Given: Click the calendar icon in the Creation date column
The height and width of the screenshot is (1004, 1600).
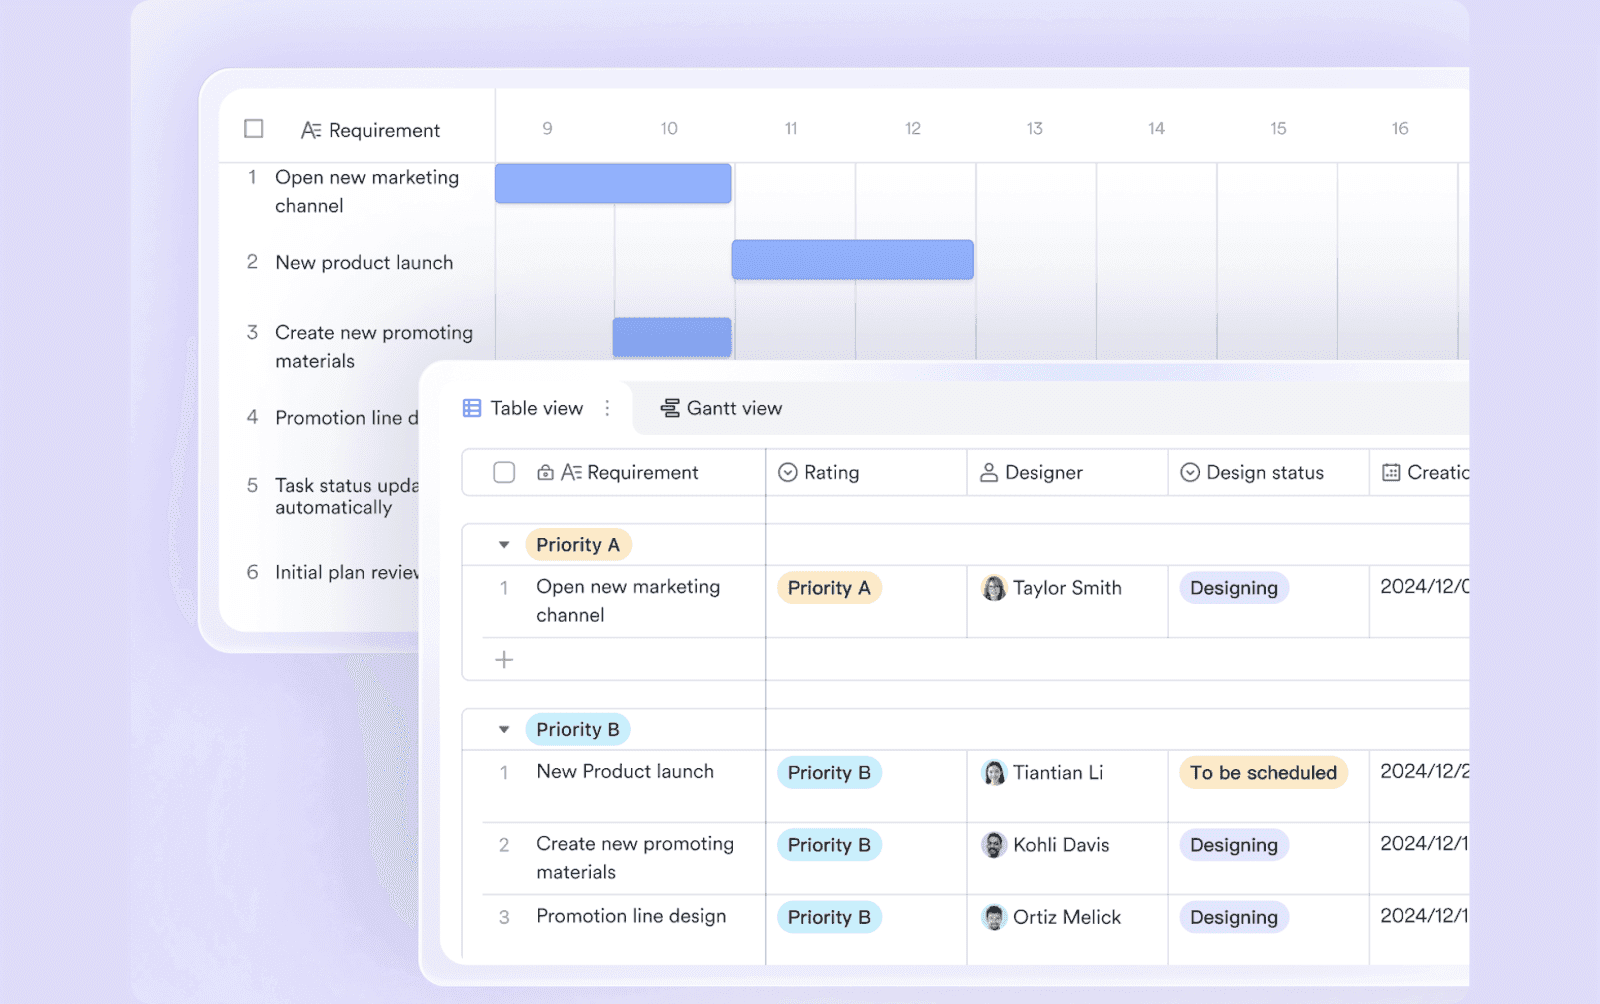Looking at the screenshot, I should pos(1390,472).
